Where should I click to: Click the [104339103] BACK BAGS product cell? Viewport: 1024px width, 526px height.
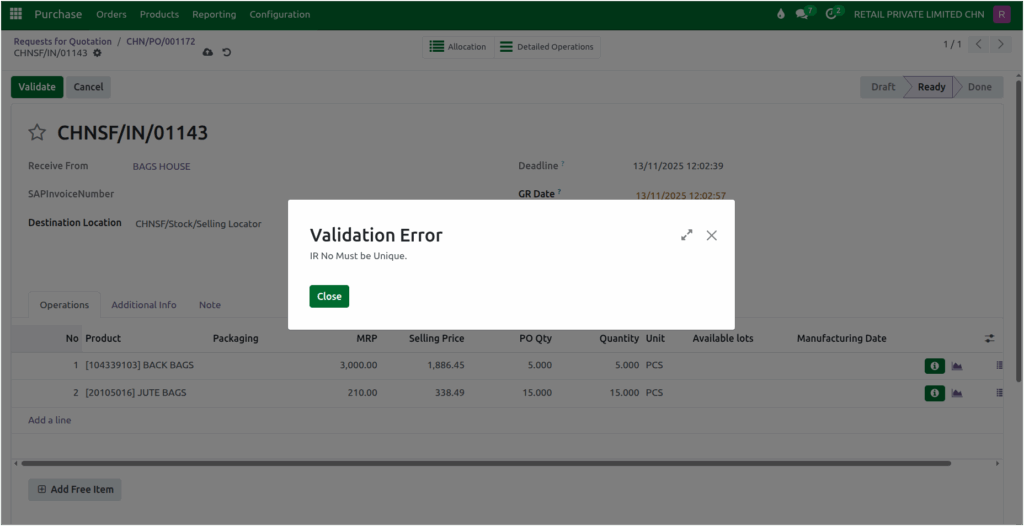coord(139,365)
